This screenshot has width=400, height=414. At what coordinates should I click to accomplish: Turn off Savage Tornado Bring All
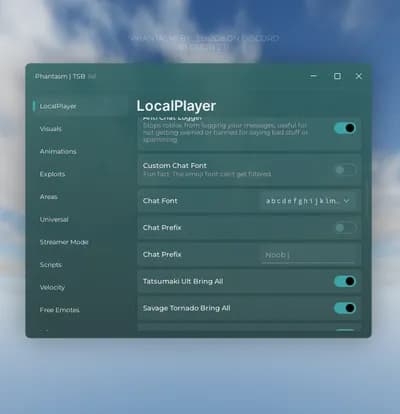coord(345,308)
